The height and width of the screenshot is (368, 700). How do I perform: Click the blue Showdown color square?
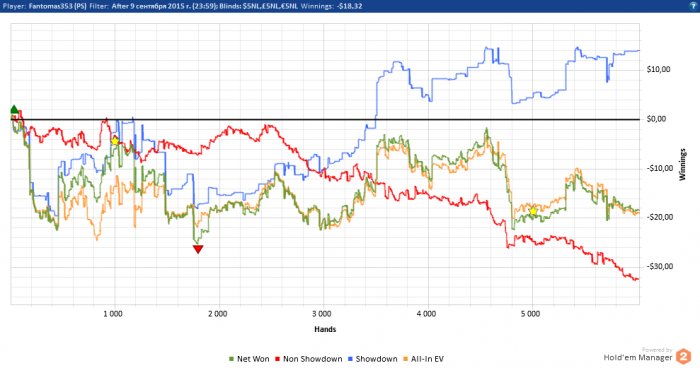point(350,359)
